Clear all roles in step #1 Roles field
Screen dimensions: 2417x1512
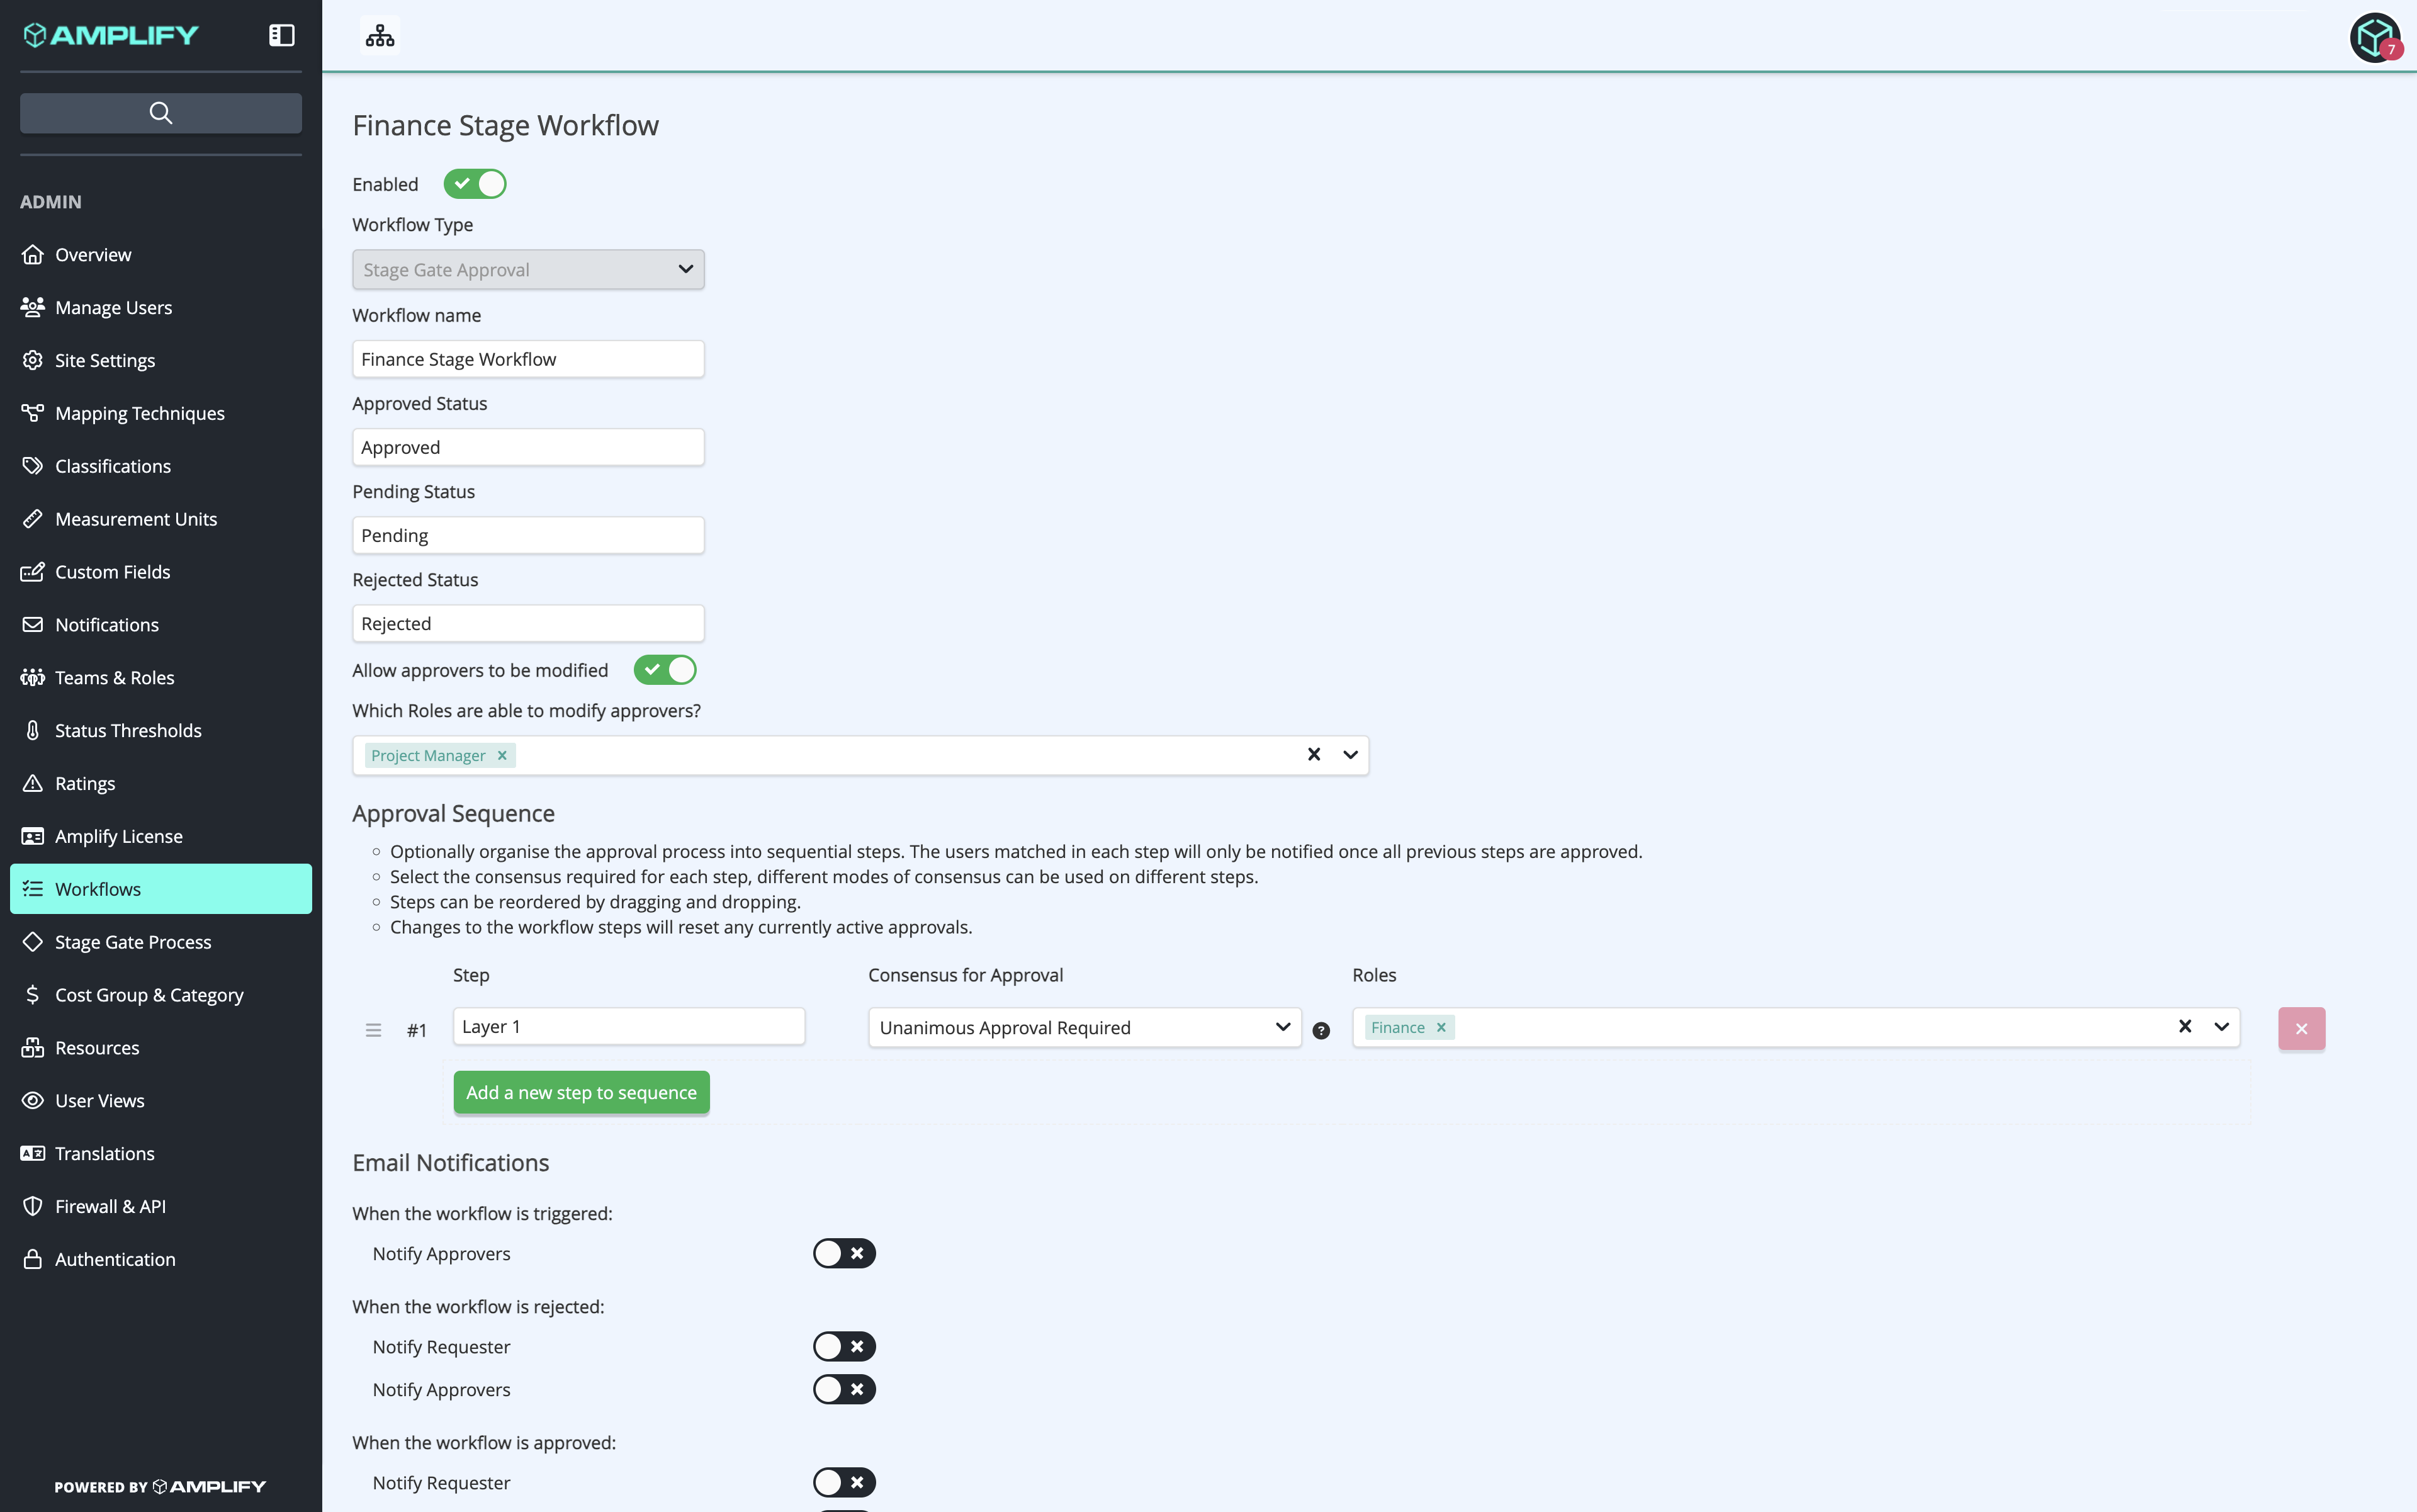pos(2185,1027)
